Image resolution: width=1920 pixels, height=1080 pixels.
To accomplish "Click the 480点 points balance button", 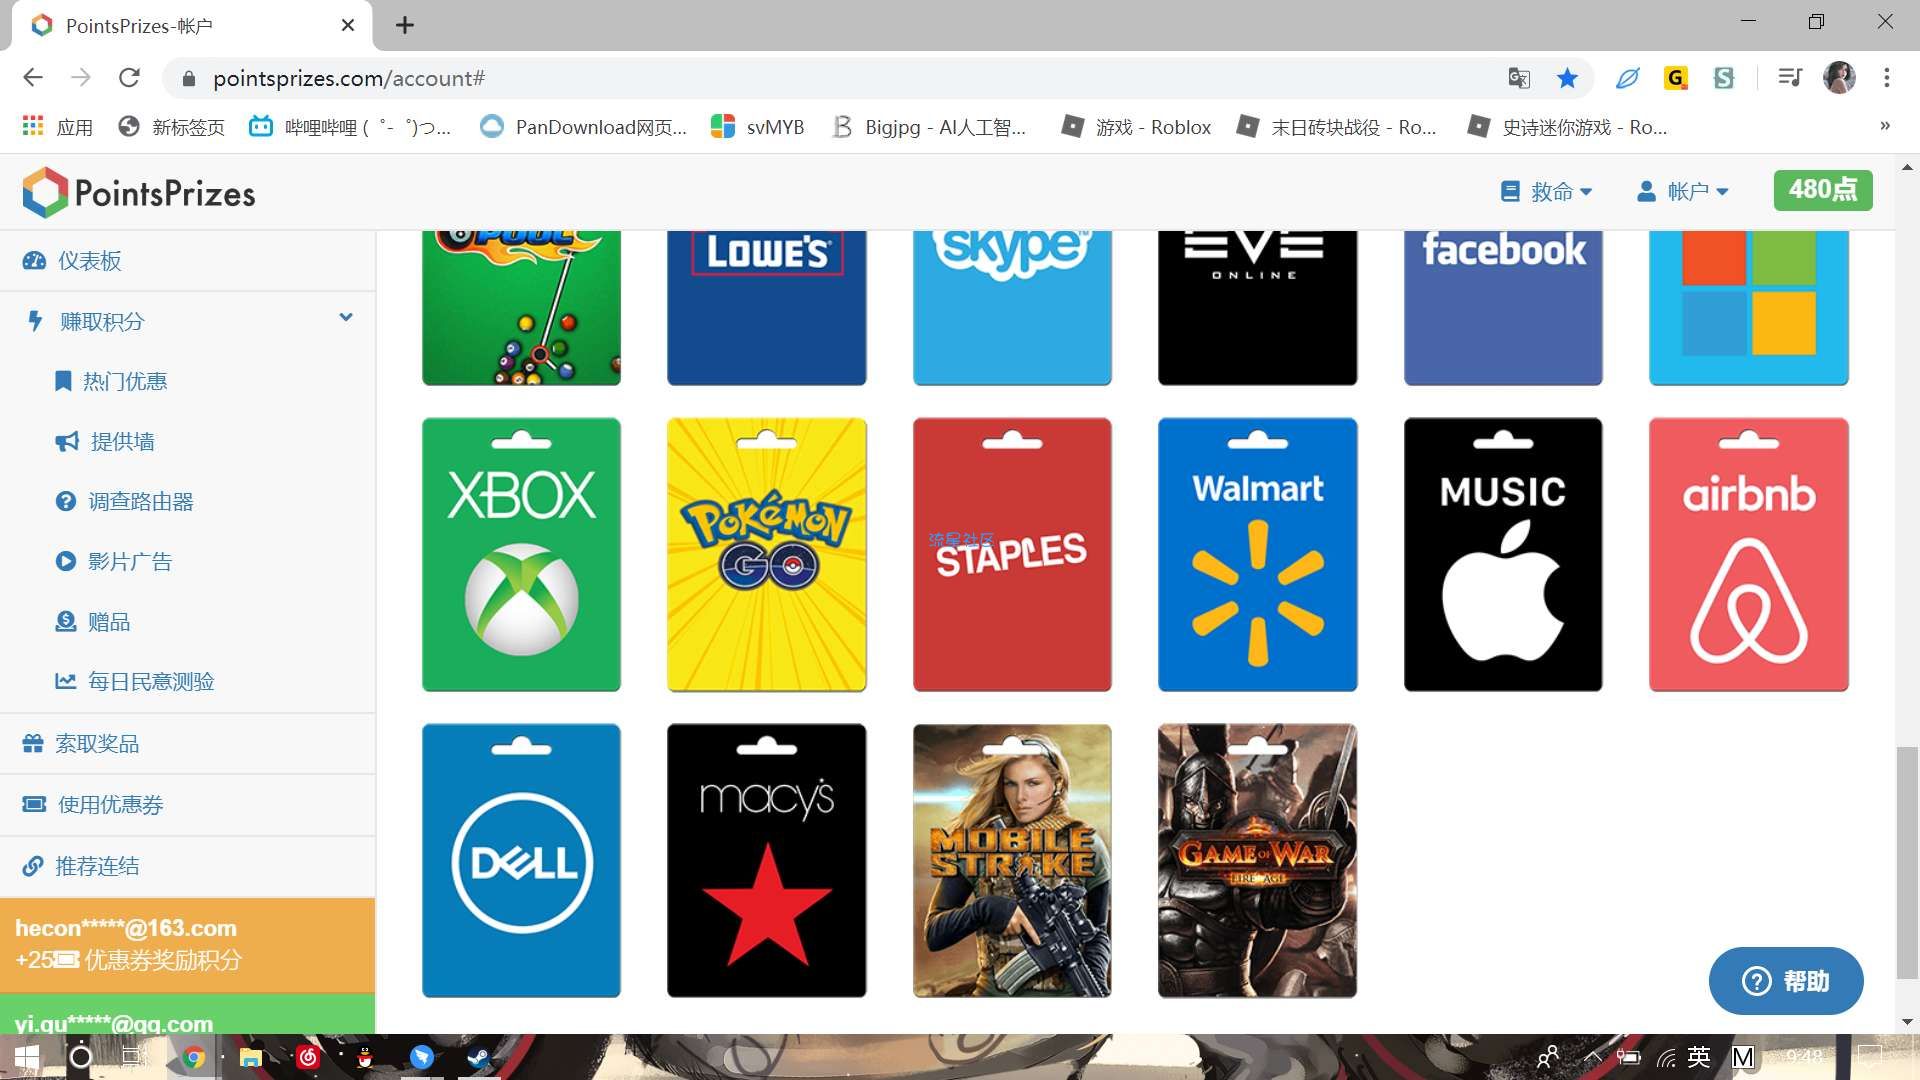I will click(x=1822, y=190).
